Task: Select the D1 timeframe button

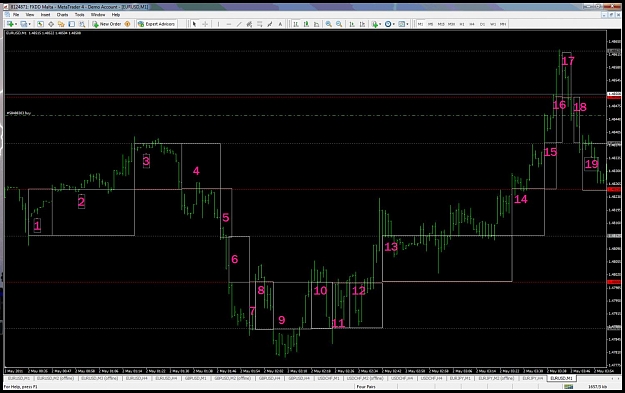Action: 482,24
